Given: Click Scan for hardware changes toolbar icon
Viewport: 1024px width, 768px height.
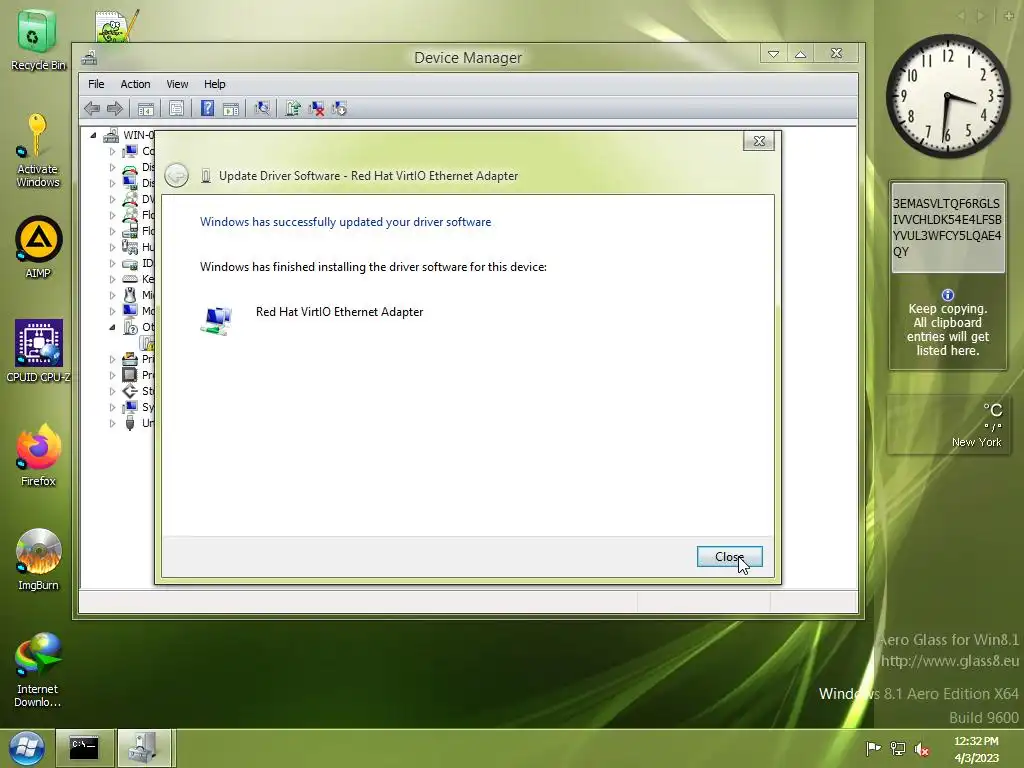Looking at the screenshot, I should click(262, 108).
